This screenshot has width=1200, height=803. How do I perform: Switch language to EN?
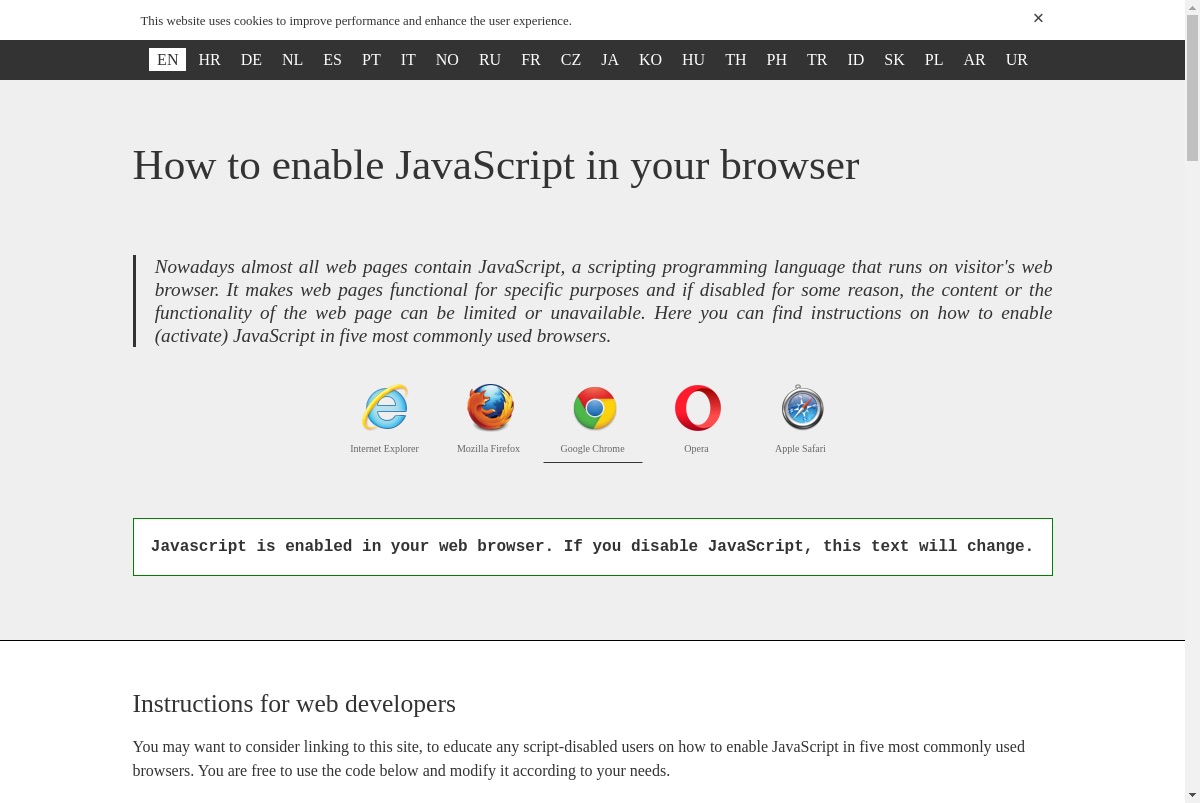[x=167, y=60]
